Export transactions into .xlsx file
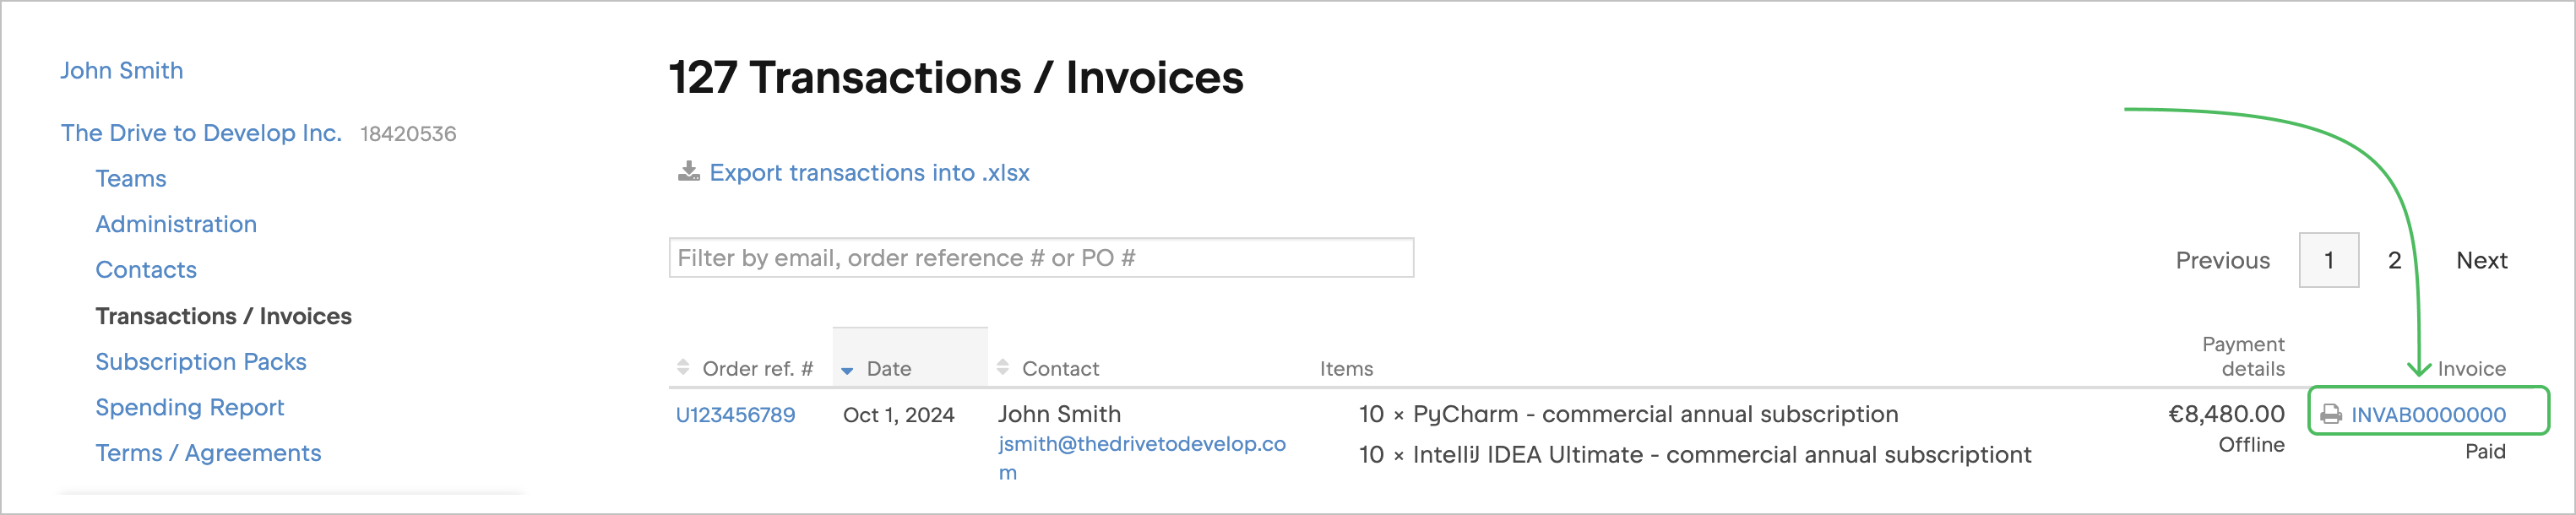This screenshot has width=2576, height=515. pos(869,173)
